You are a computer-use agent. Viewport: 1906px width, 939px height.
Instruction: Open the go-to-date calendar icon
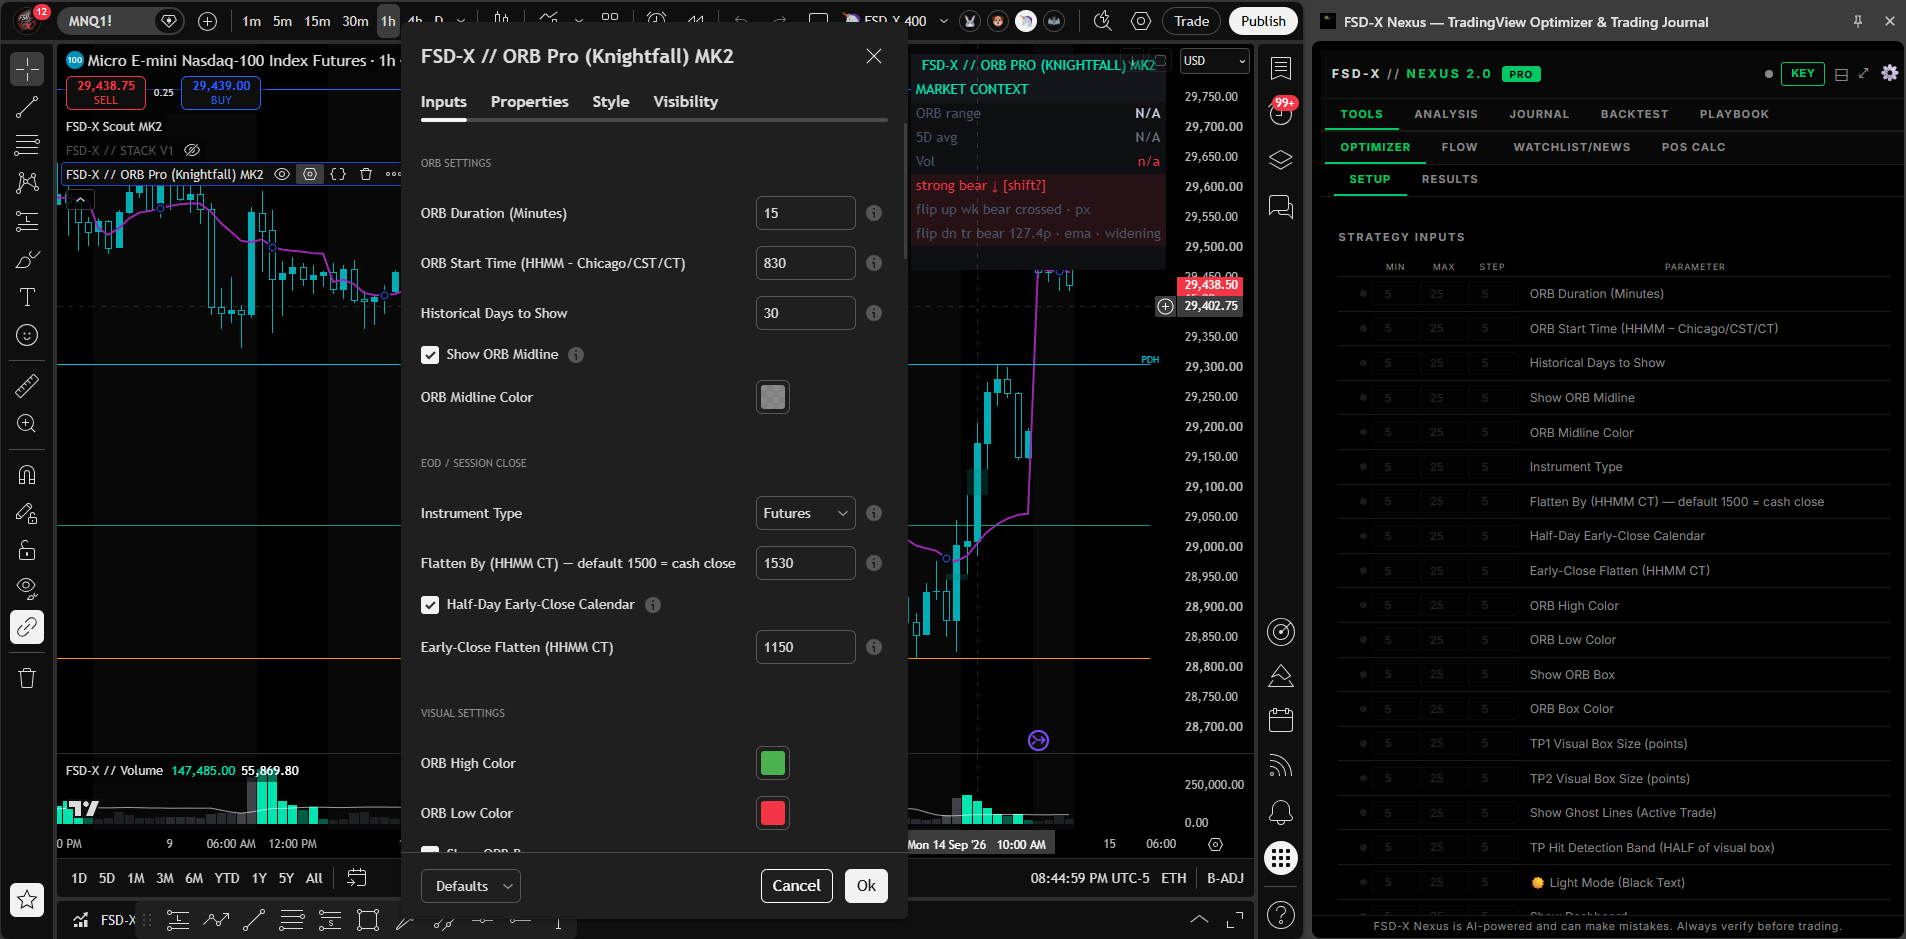pyautogui.click(x=356, y=878)
